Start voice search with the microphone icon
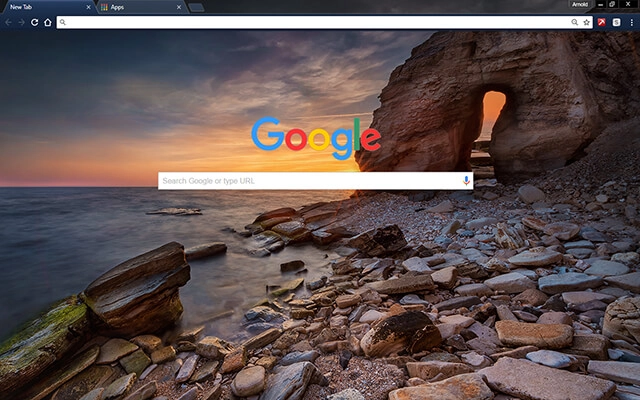Viewport: 640px width, 400px height. [x=466, y=181]
